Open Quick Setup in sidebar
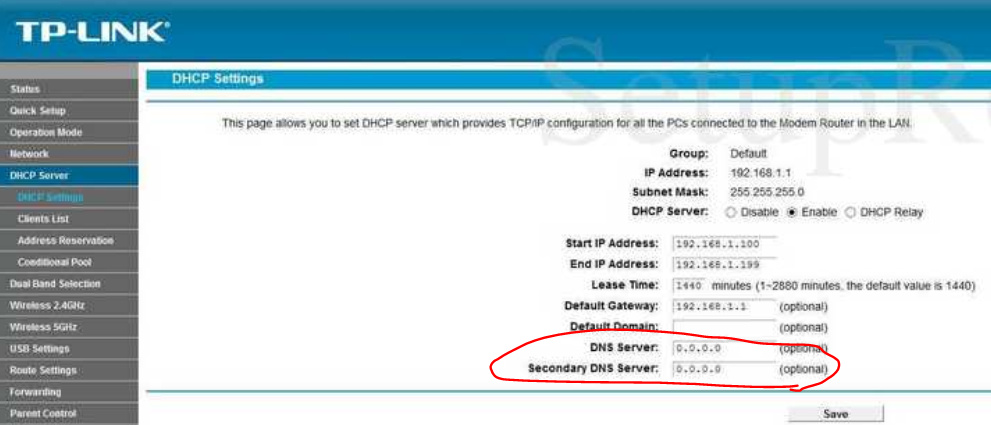 (x=37, y=111)
